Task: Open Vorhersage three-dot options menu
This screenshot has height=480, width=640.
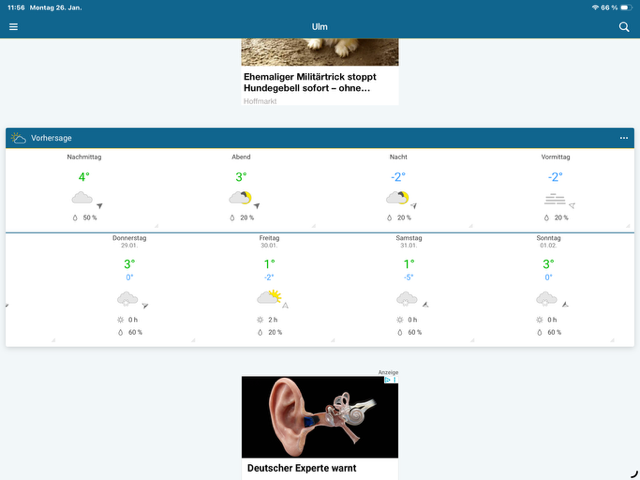Action: [x=623, y=138]
